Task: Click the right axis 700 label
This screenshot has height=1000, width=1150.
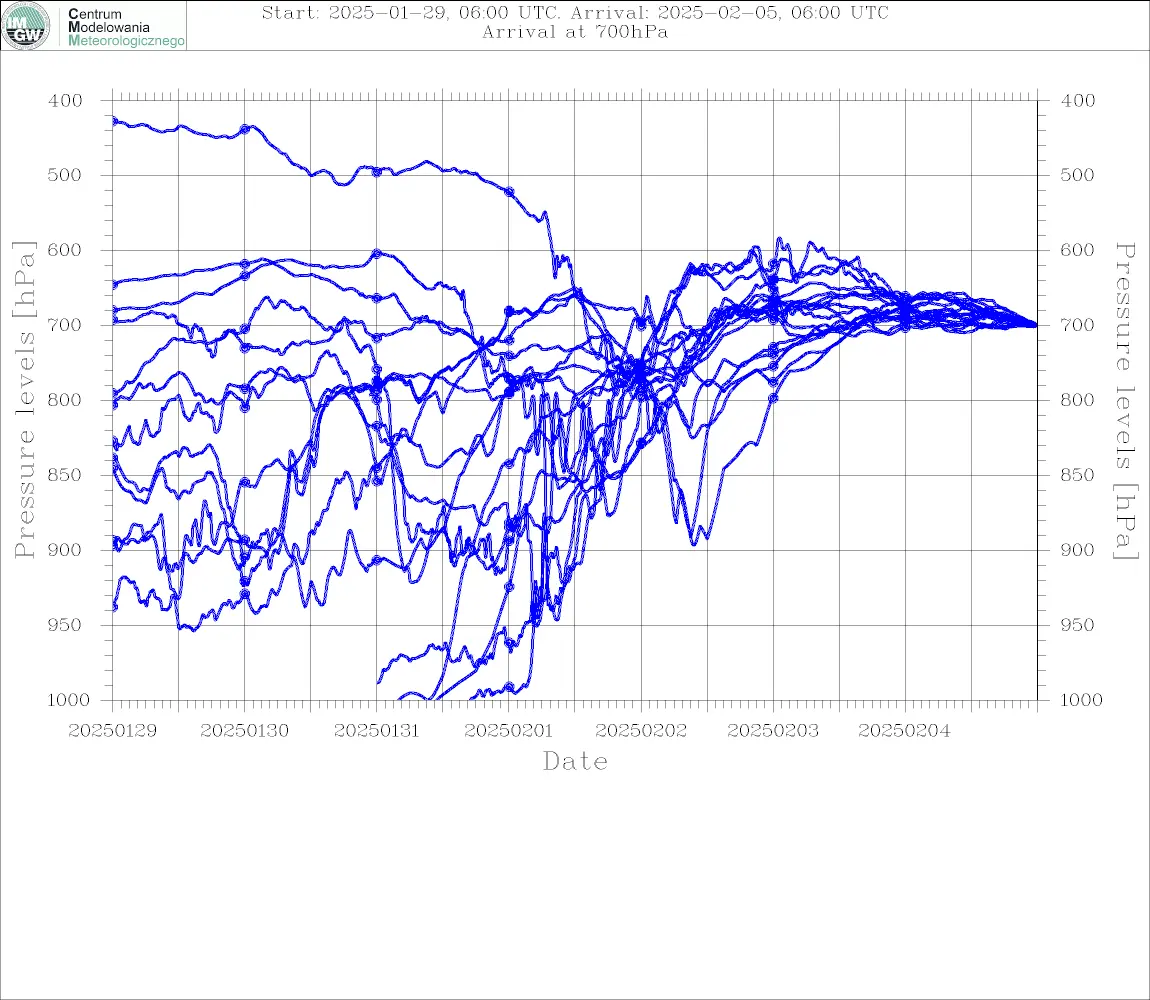Action: [x=1078, y=325]
